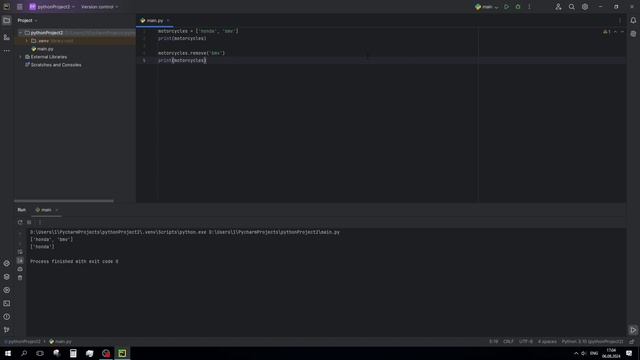
Task: Select the main tab in Run panel
Action: [43, 210]
